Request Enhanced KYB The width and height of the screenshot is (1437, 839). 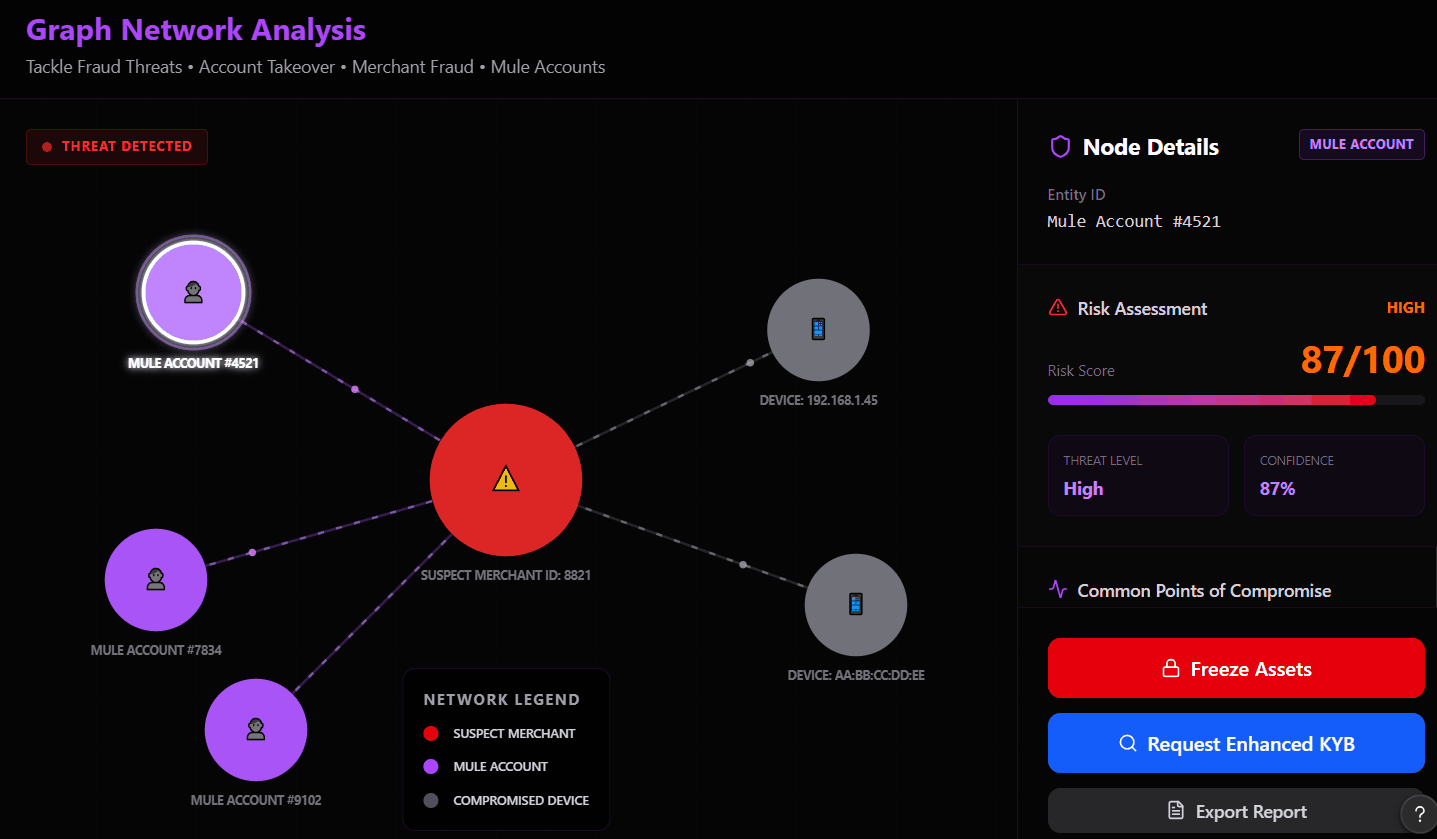point(1236,743)
